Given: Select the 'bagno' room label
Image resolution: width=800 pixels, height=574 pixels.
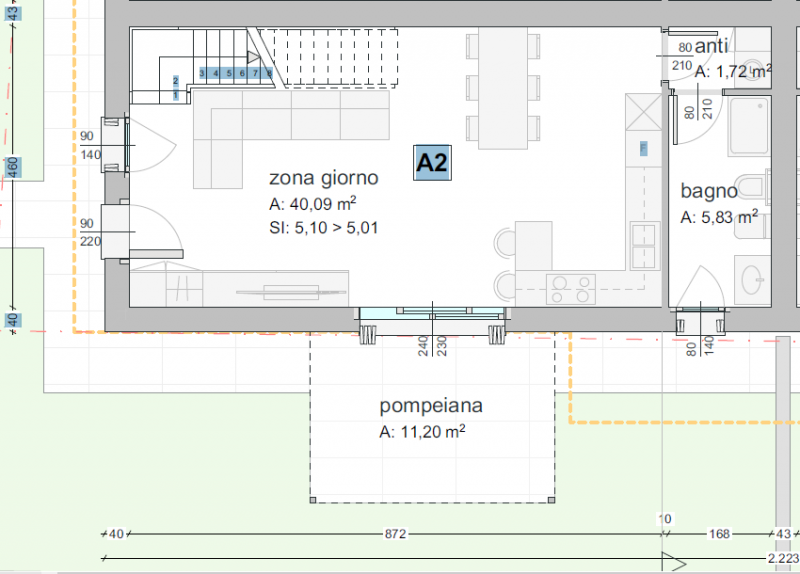Looking at the screenshot, I should click(x=709, y=190).
